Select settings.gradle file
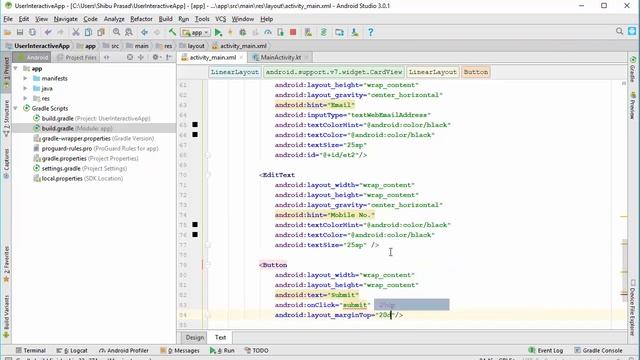The width and height of the screenshot is (640, 360). pyautogui.click(x=80, y=168)
